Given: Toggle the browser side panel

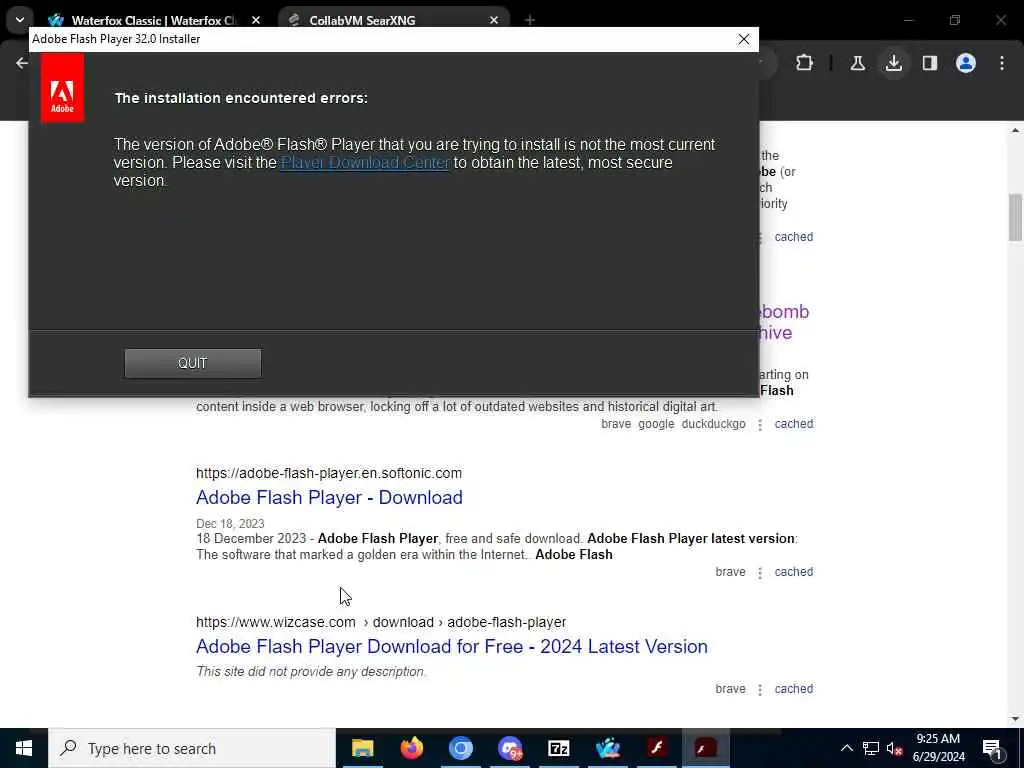Looking at the screenshot, I should 930,63.
